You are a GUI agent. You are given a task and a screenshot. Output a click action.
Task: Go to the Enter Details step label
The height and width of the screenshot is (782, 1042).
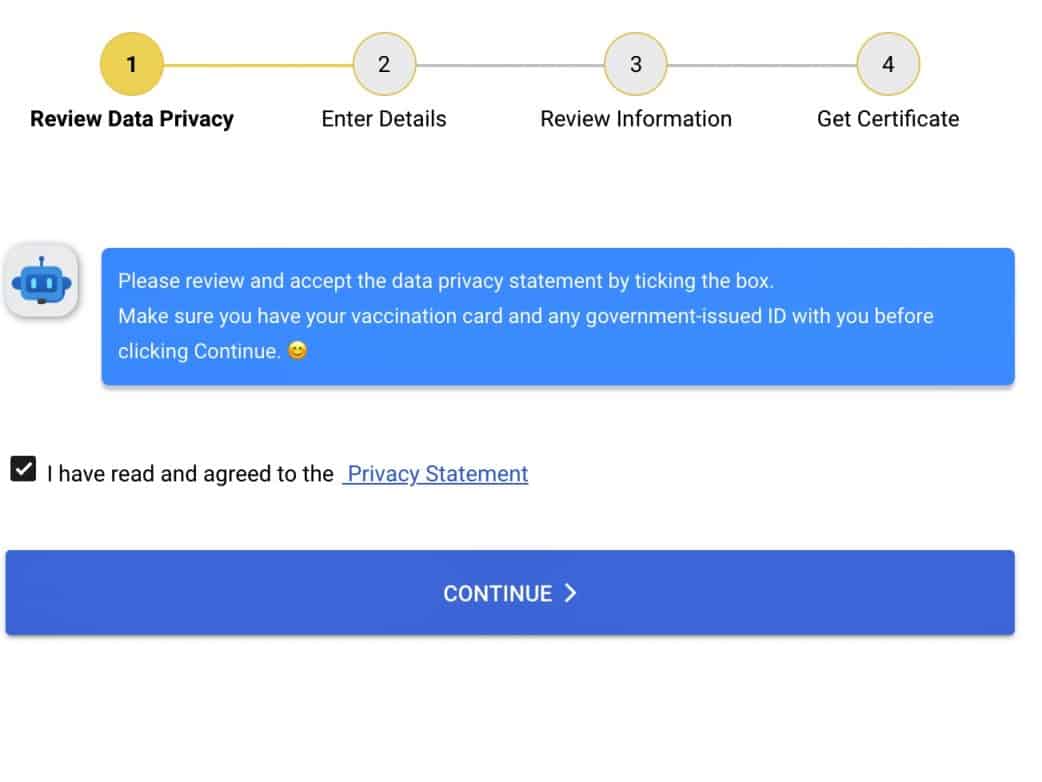pos(384,119)
